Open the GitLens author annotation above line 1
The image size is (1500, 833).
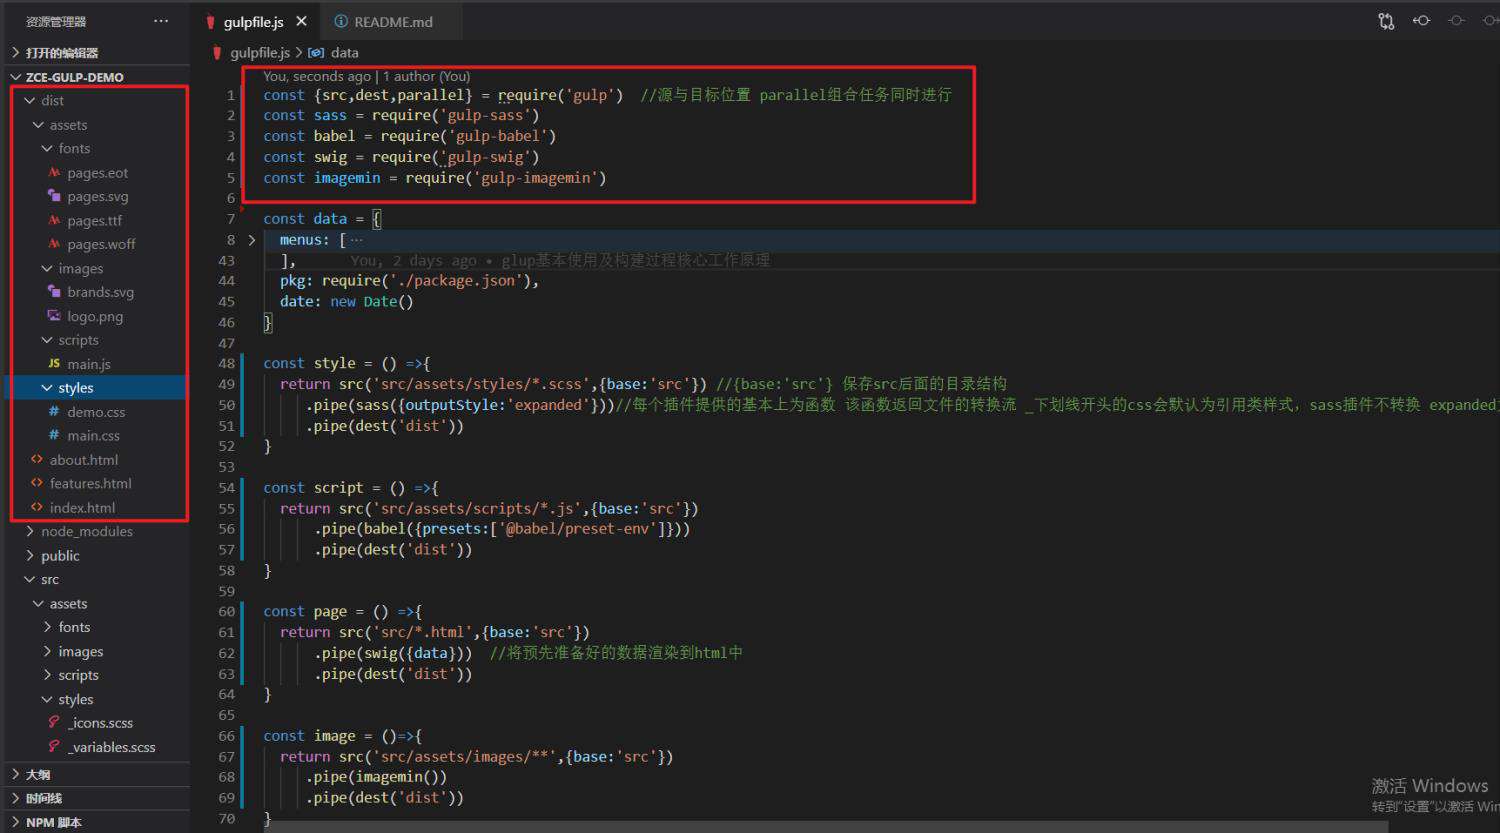[x=366, y=76]
